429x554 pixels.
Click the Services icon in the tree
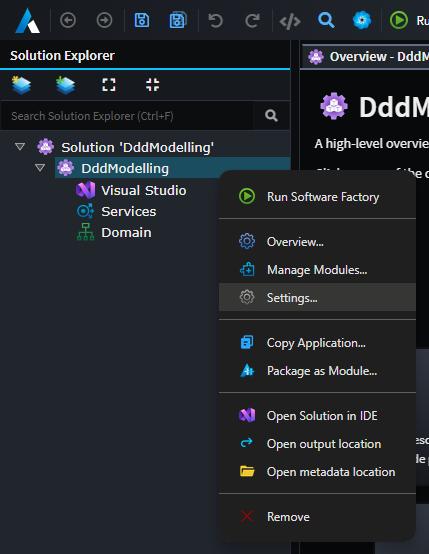coord(86,211)
